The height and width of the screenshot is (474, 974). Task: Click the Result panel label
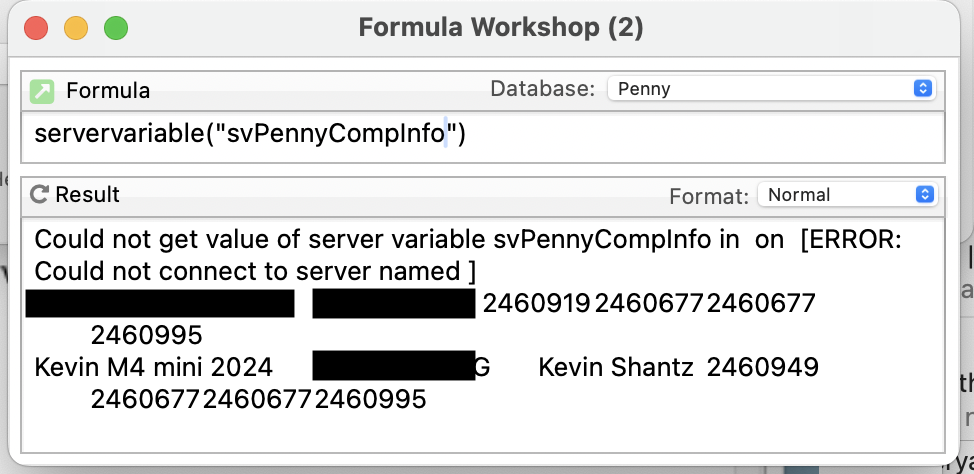click(x=88, y=194)
